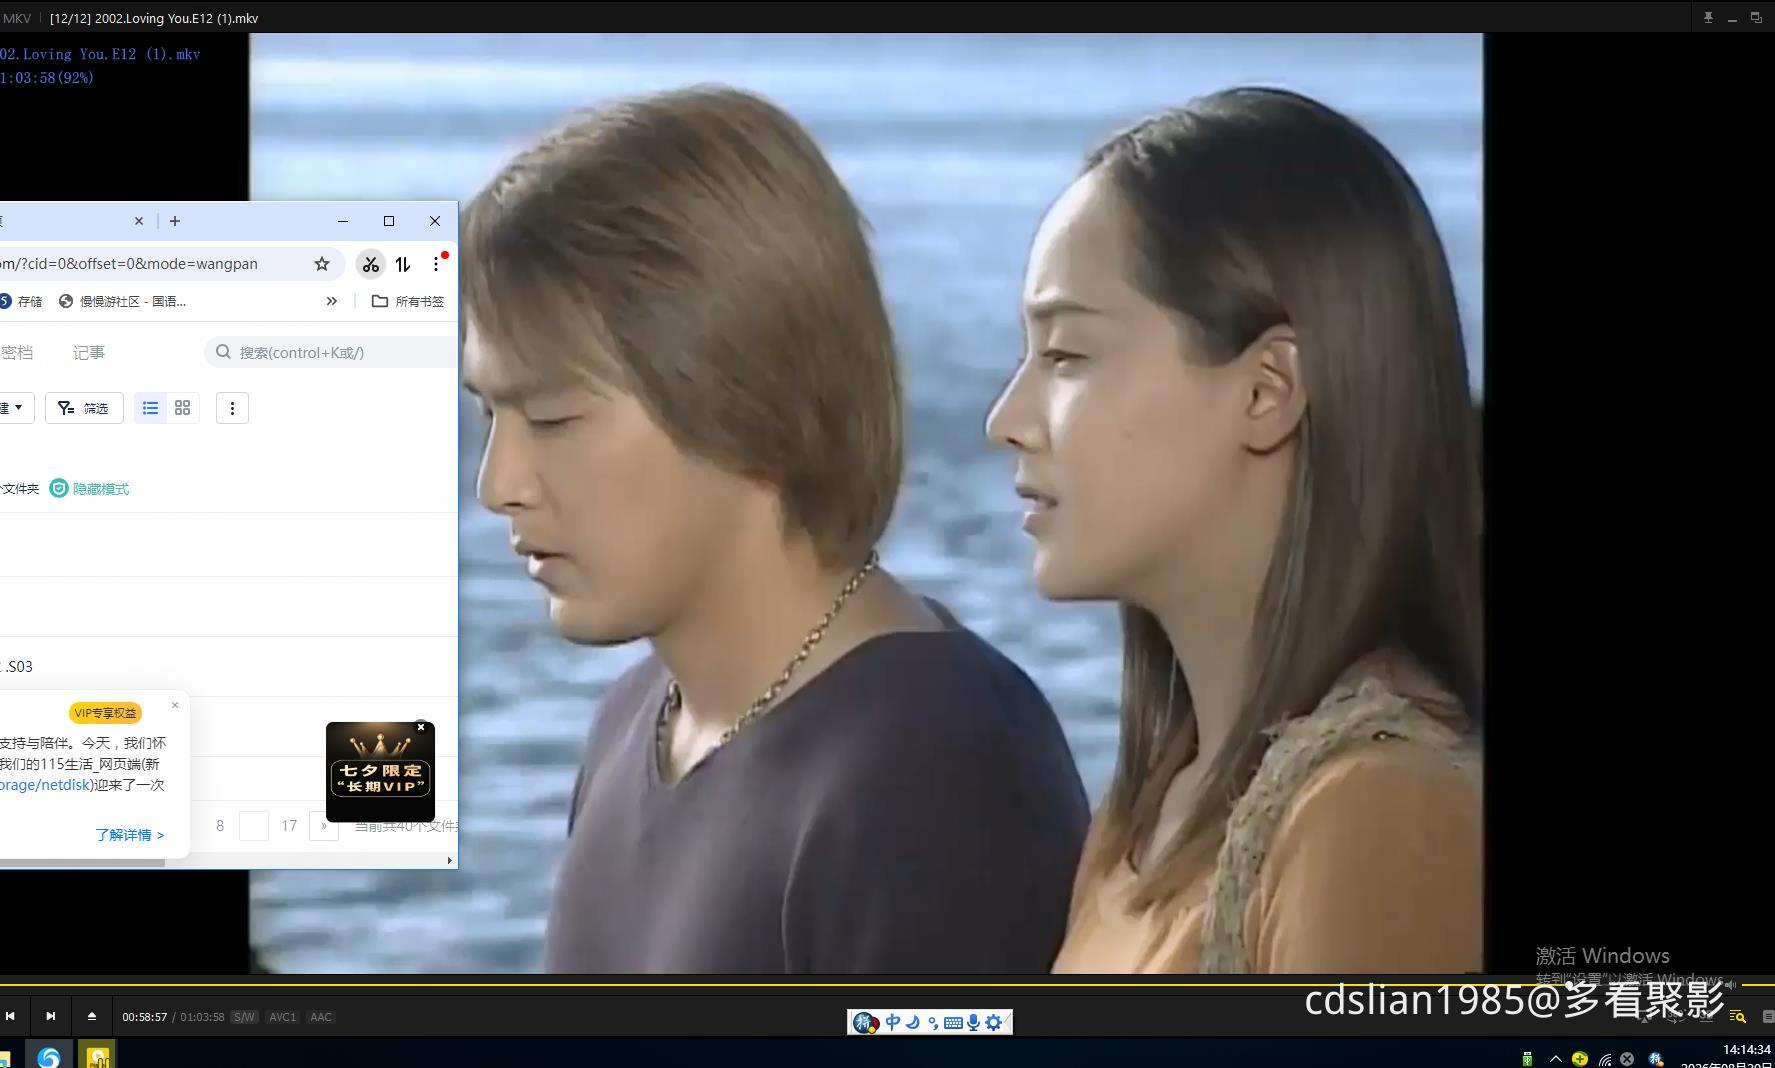This screenshot has height=1068, width=1775.
Task: Click the network icon in the tray
Action: (x=1604, y=1060)
